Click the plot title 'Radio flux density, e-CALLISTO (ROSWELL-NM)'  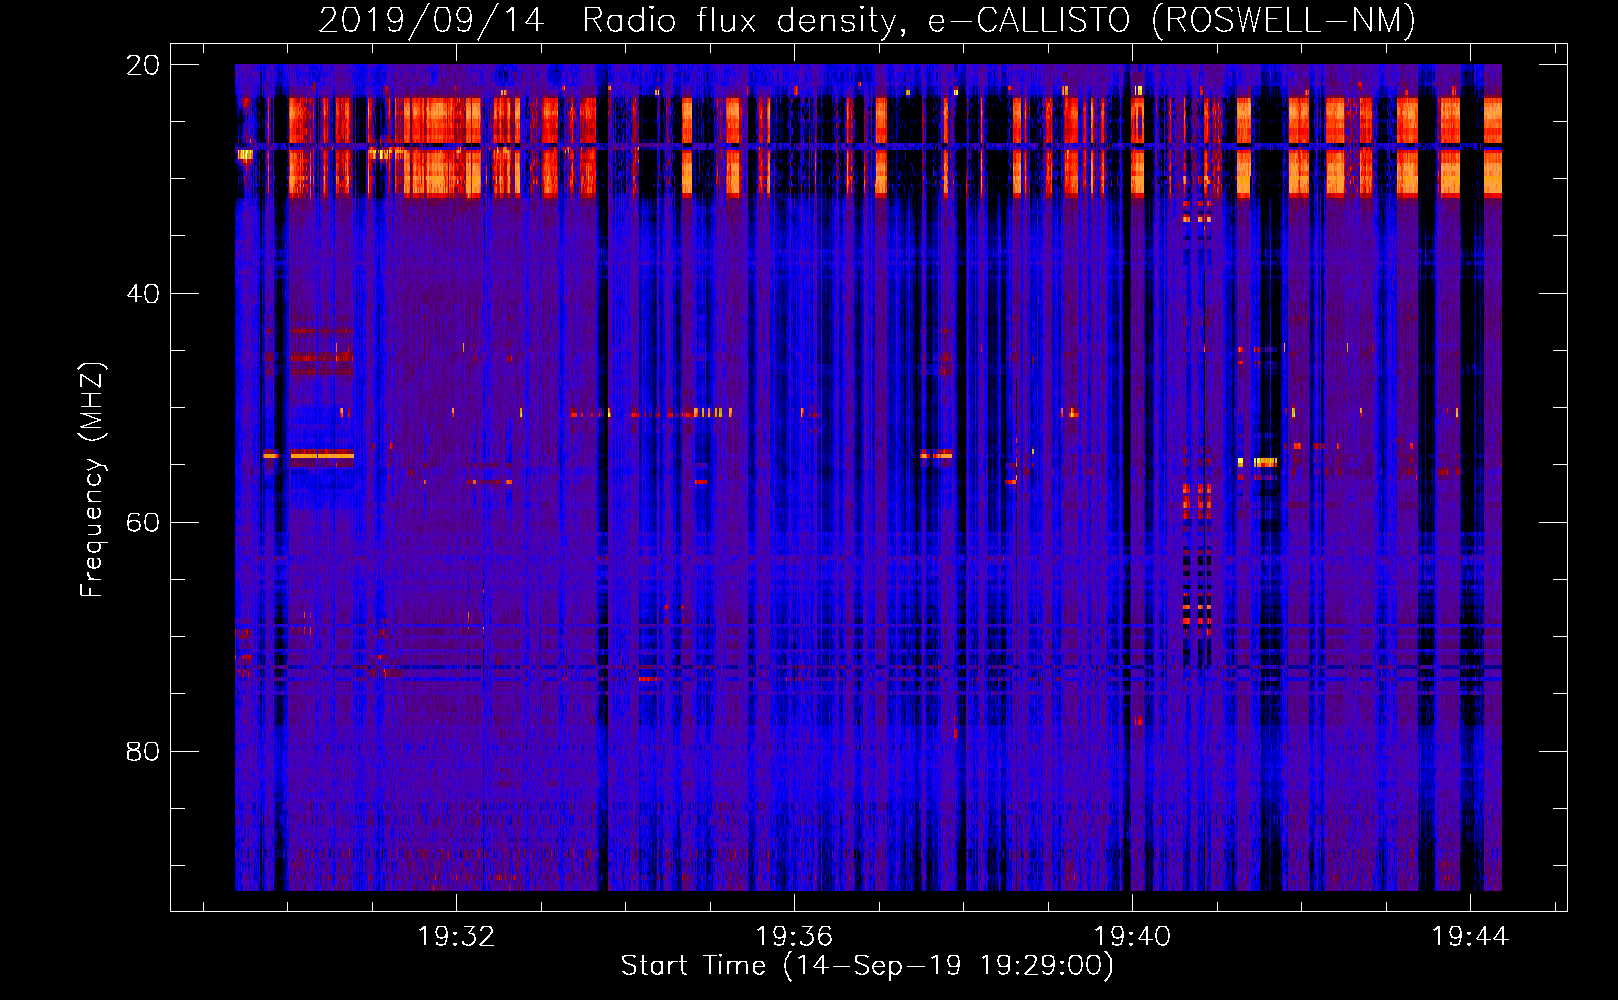998,20
